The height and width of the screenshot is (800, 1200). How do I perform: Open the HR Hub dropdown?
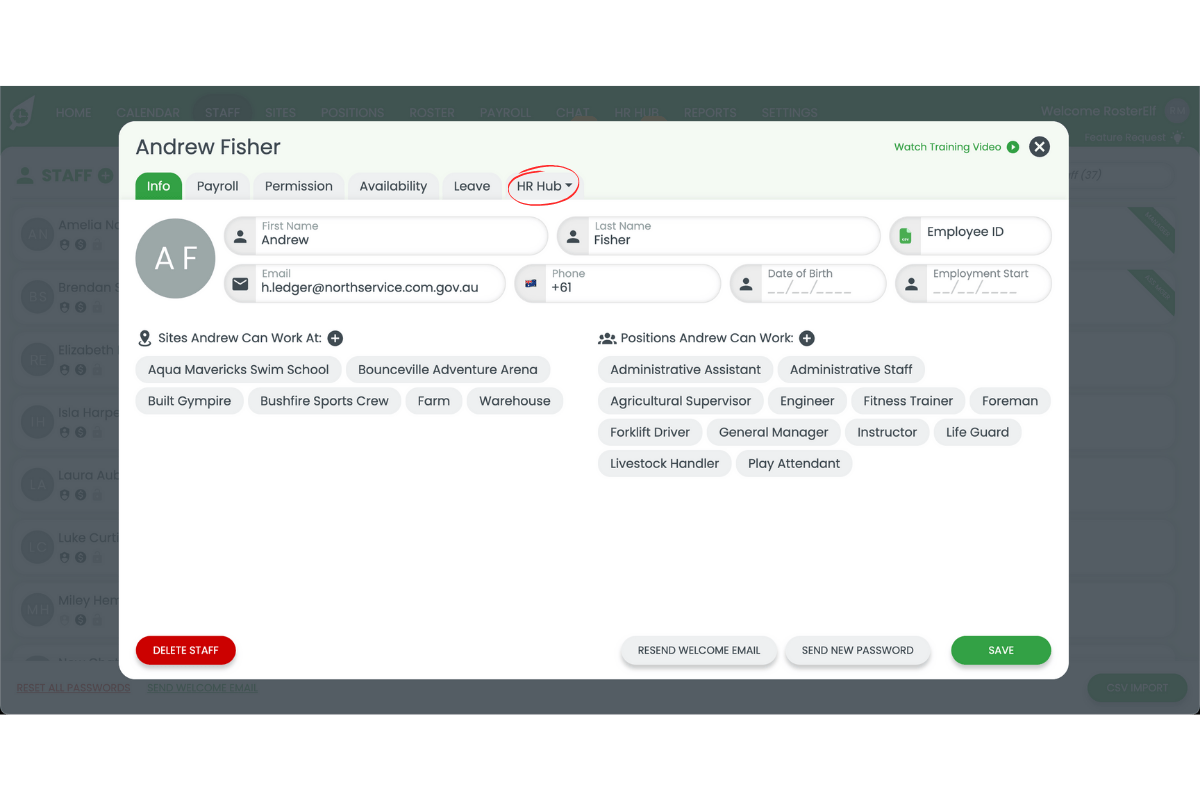click(543, 185)
